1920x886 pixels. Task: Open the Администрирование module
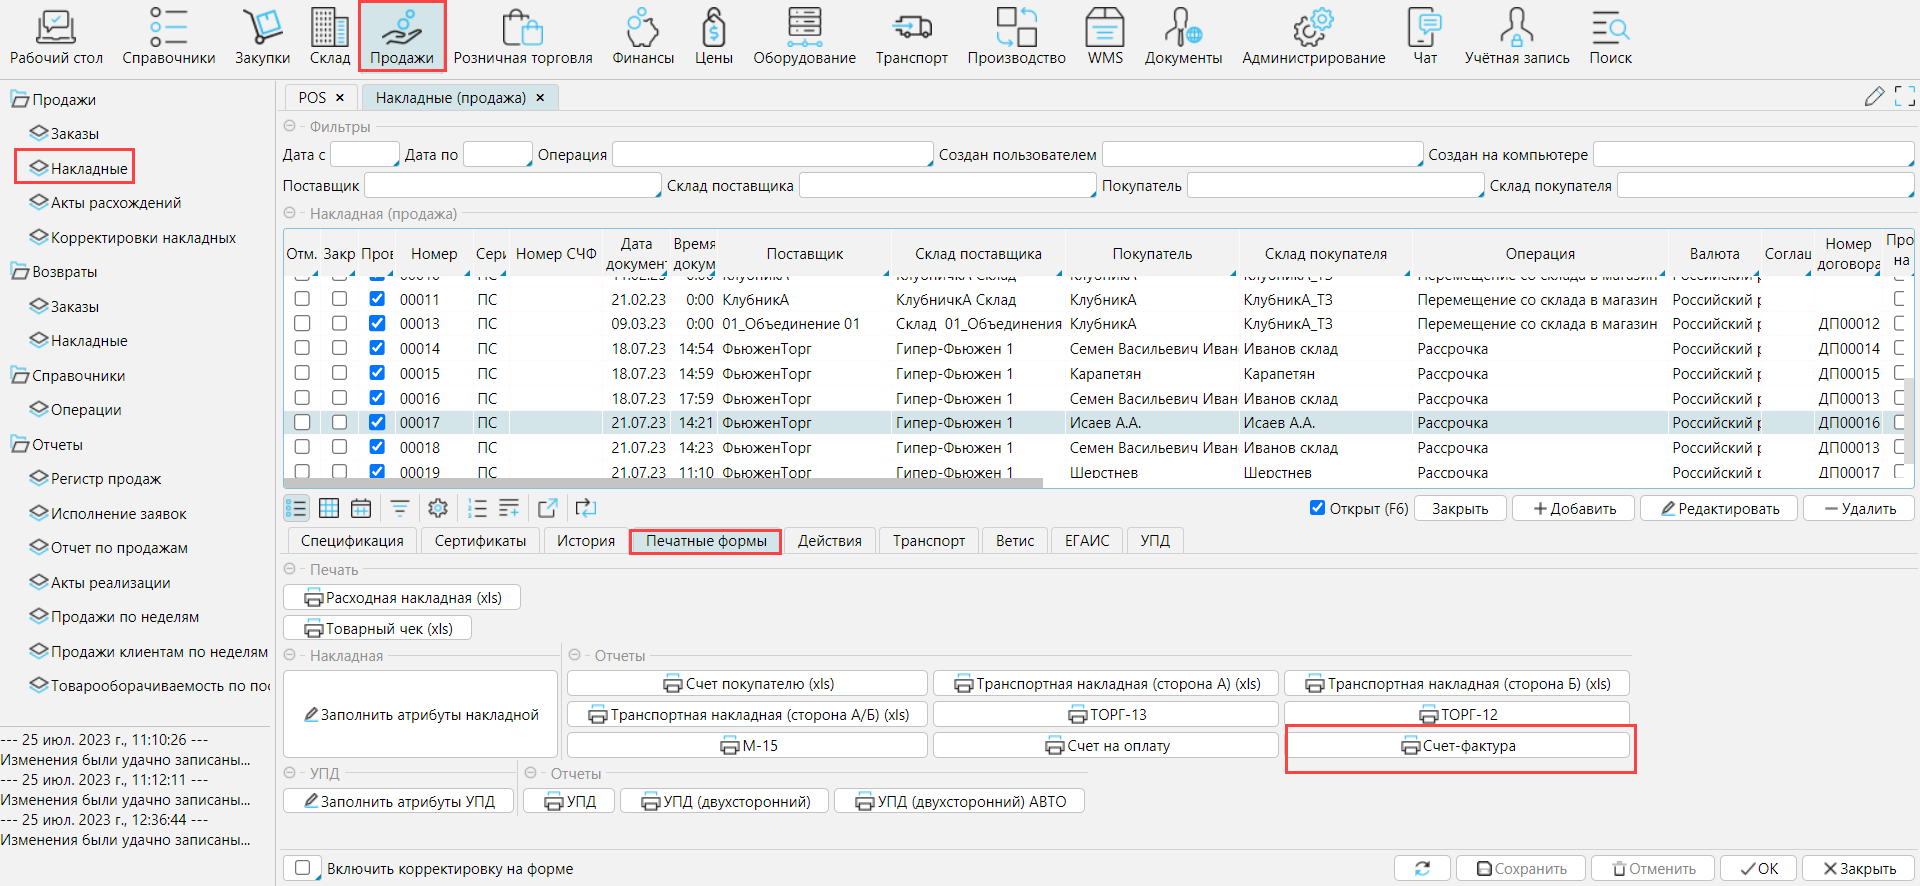click(1313, 37)
